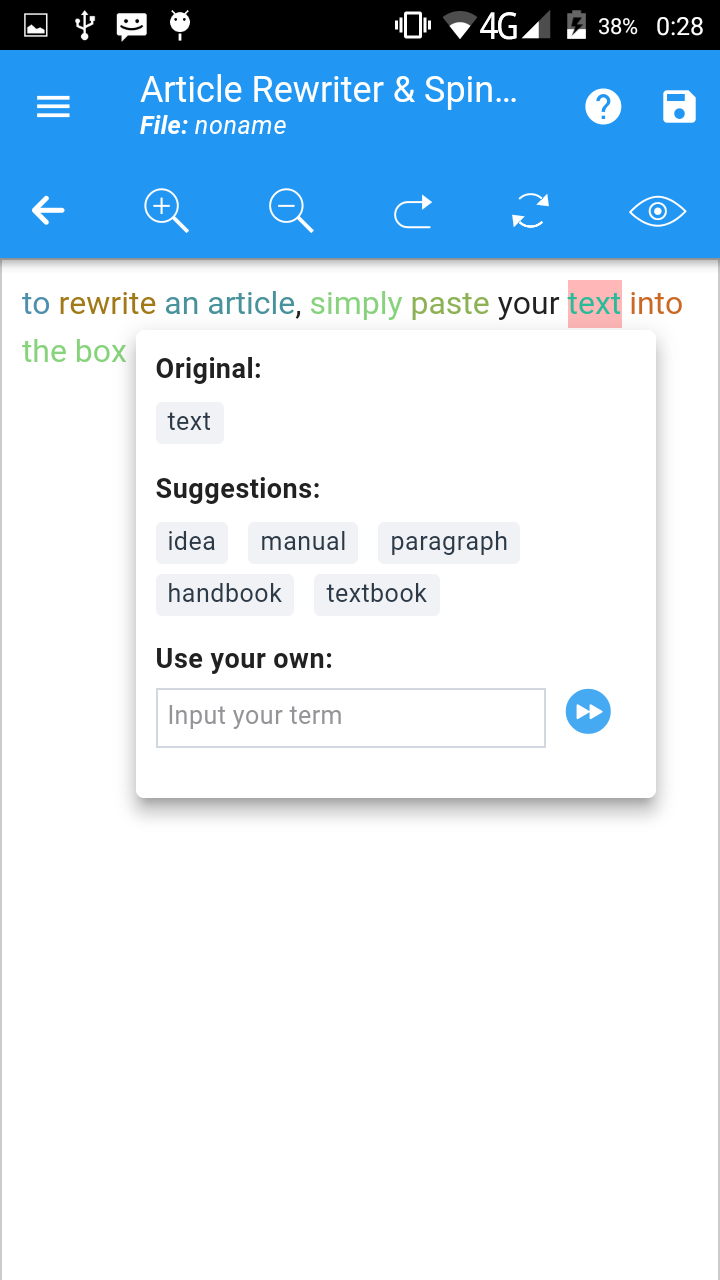The width and height of the screenshot is (720, 1280).
Task: Apply custom term with fast-forward button
Action: click(588, 712)
